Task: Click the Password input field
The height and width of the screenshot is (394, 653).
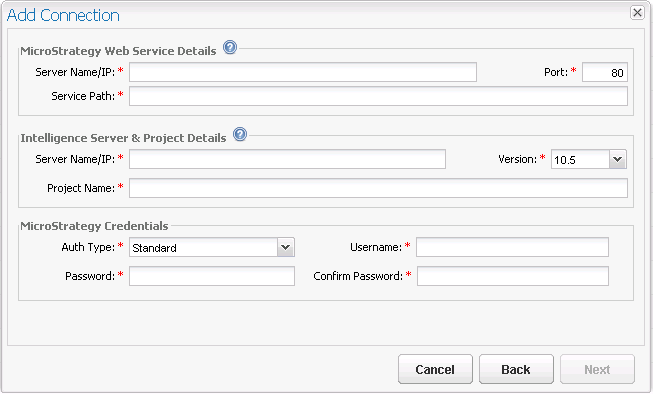Action: 212,276
